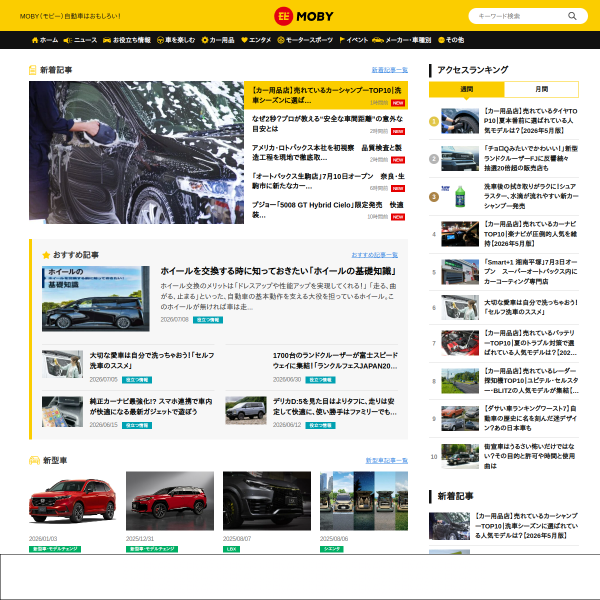The height and width of the screenshot is (600, 600).
Task: Open ranking 2 ランドクルーザーFJ article
Action: tap(530, 158)
